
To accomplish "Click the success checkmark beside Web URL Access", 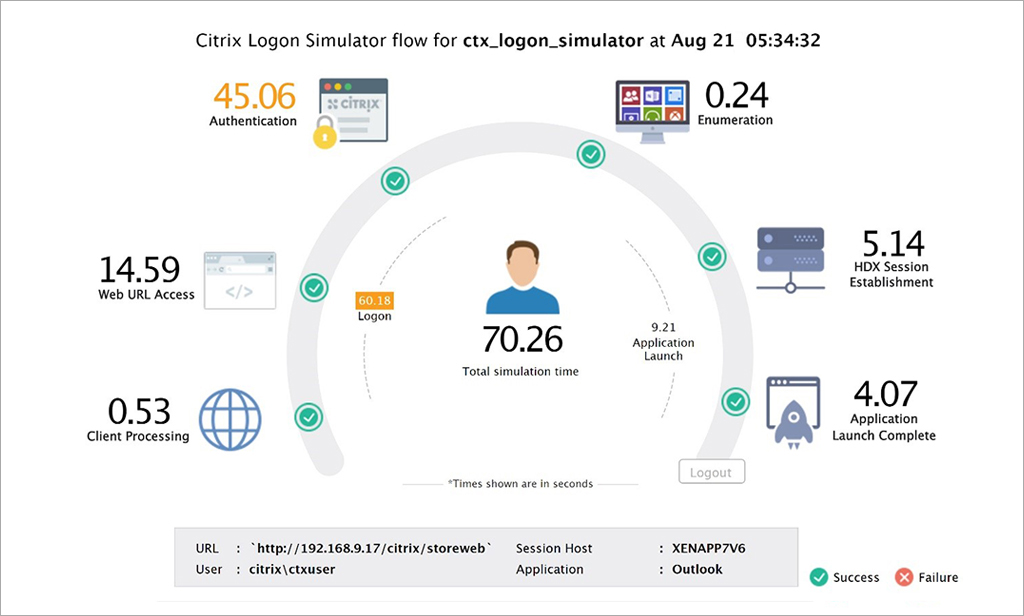I will click(314, 287).
